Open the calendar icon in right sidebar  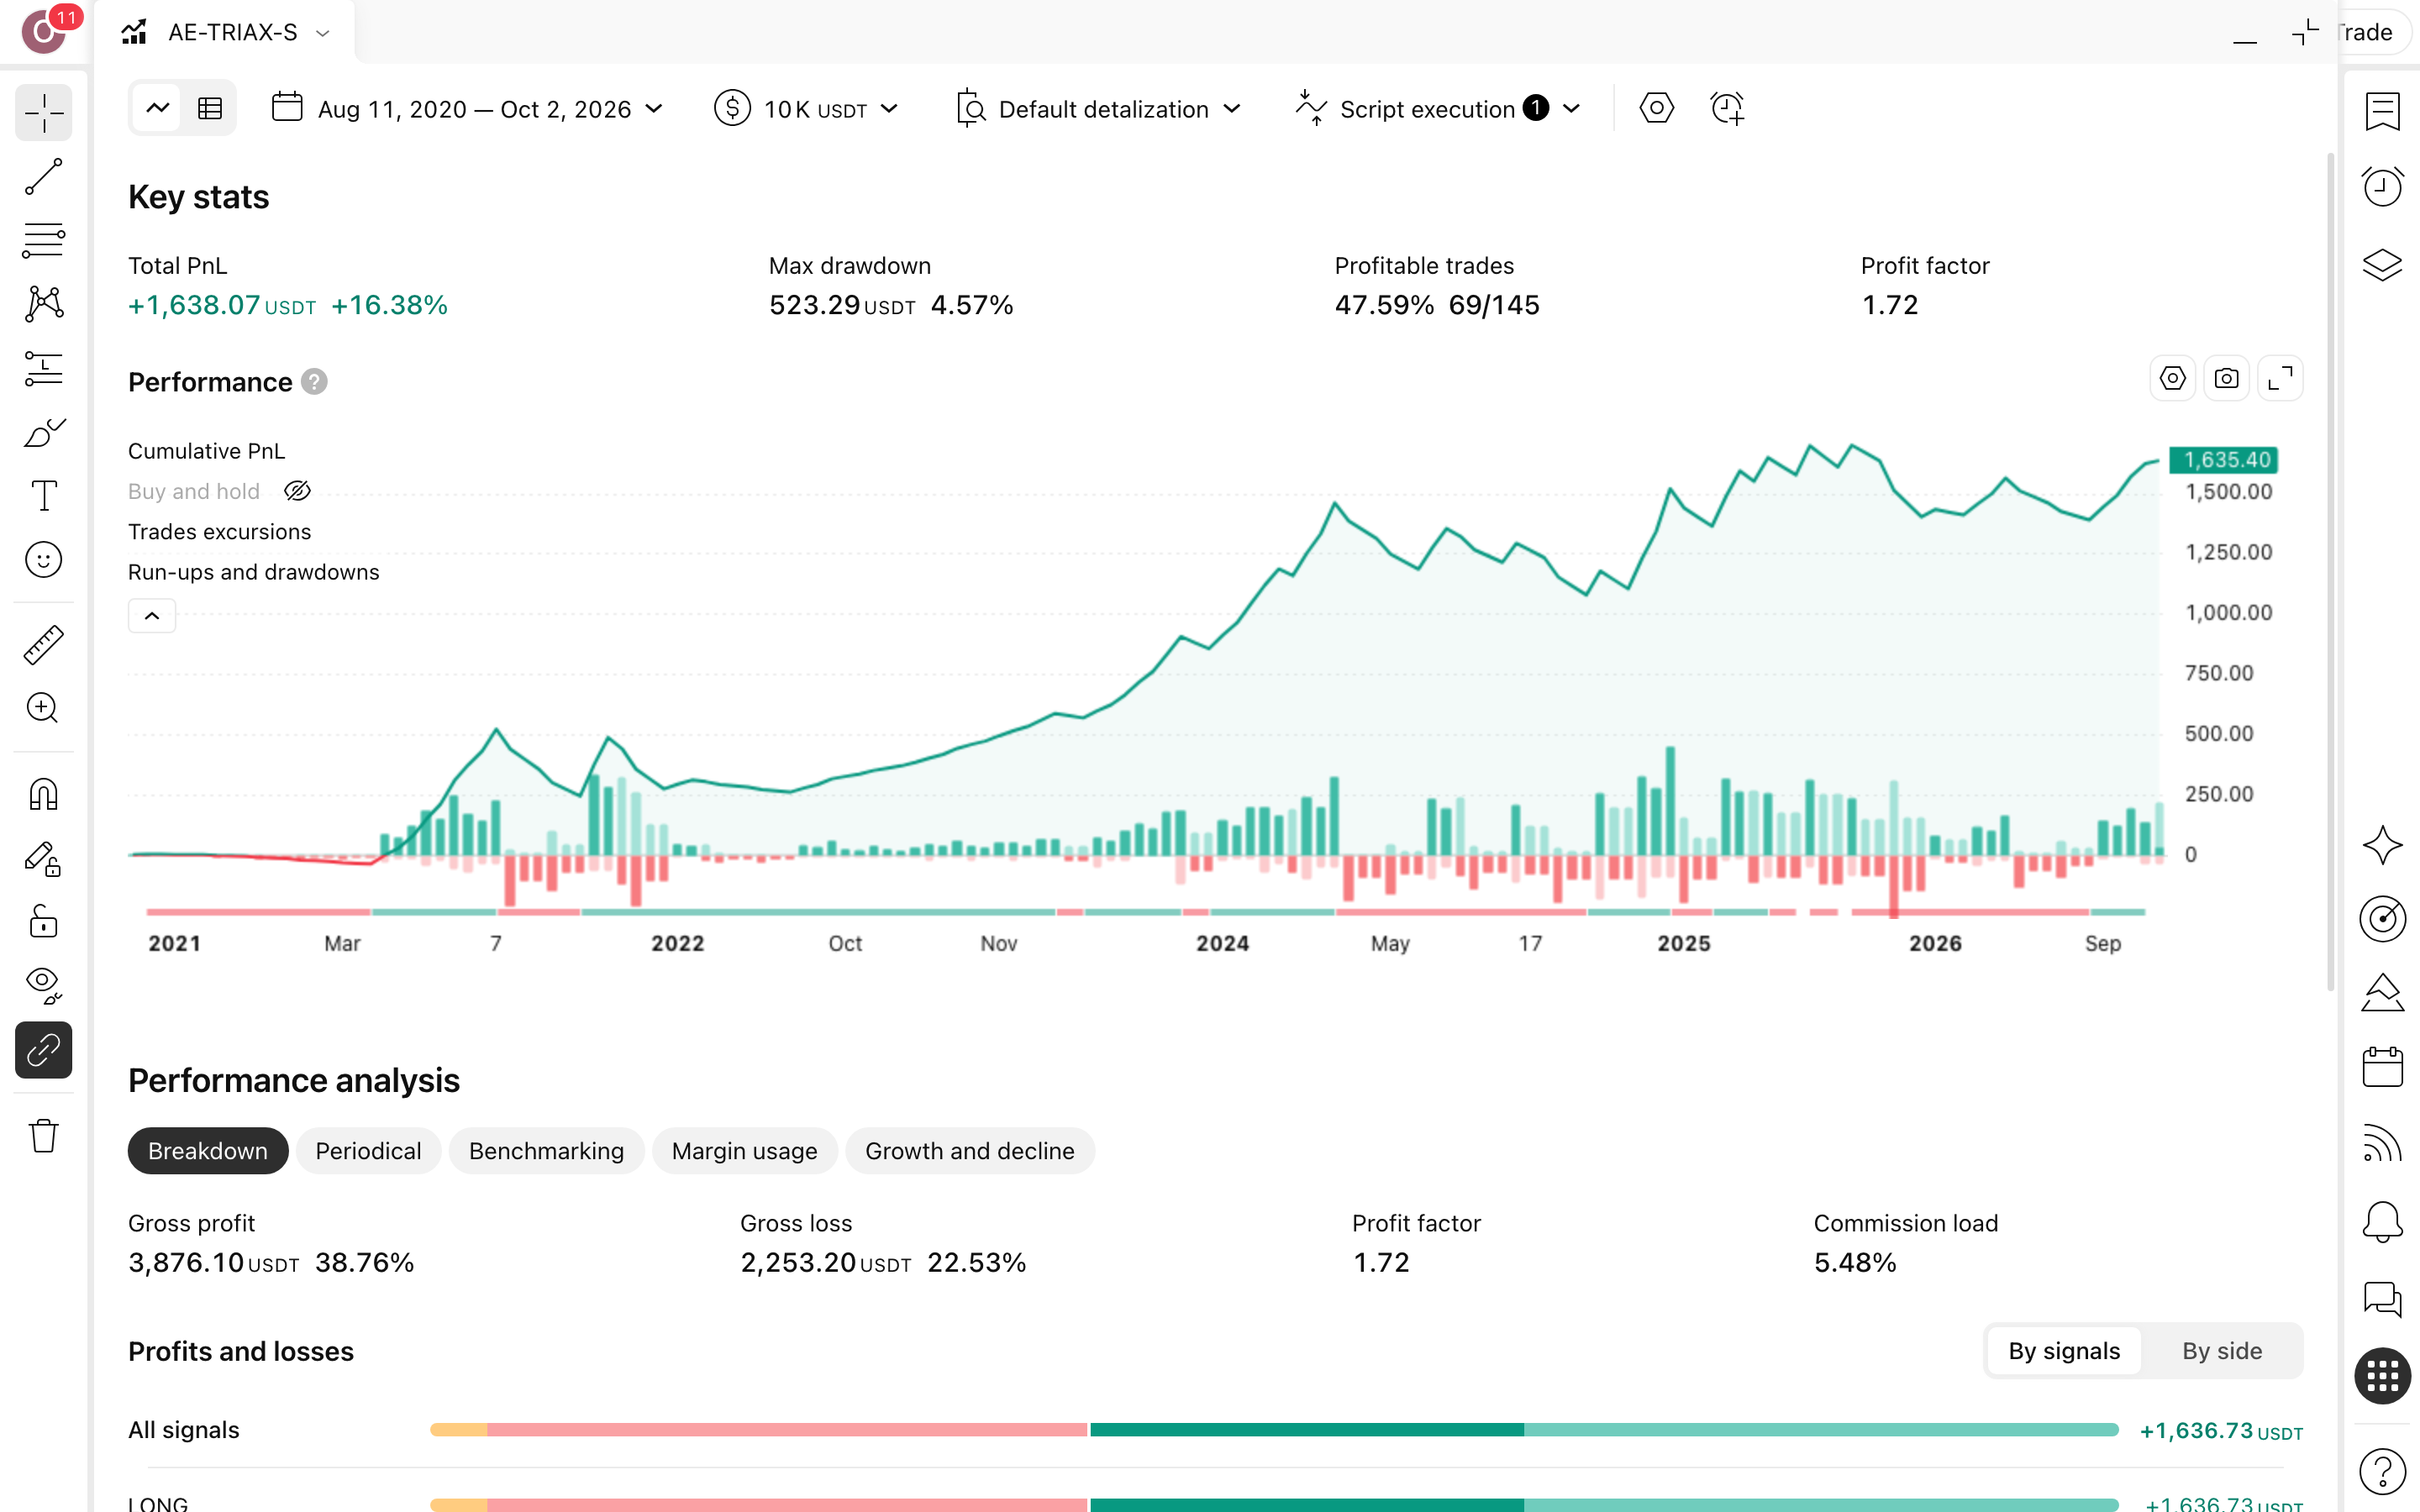2382,1067
